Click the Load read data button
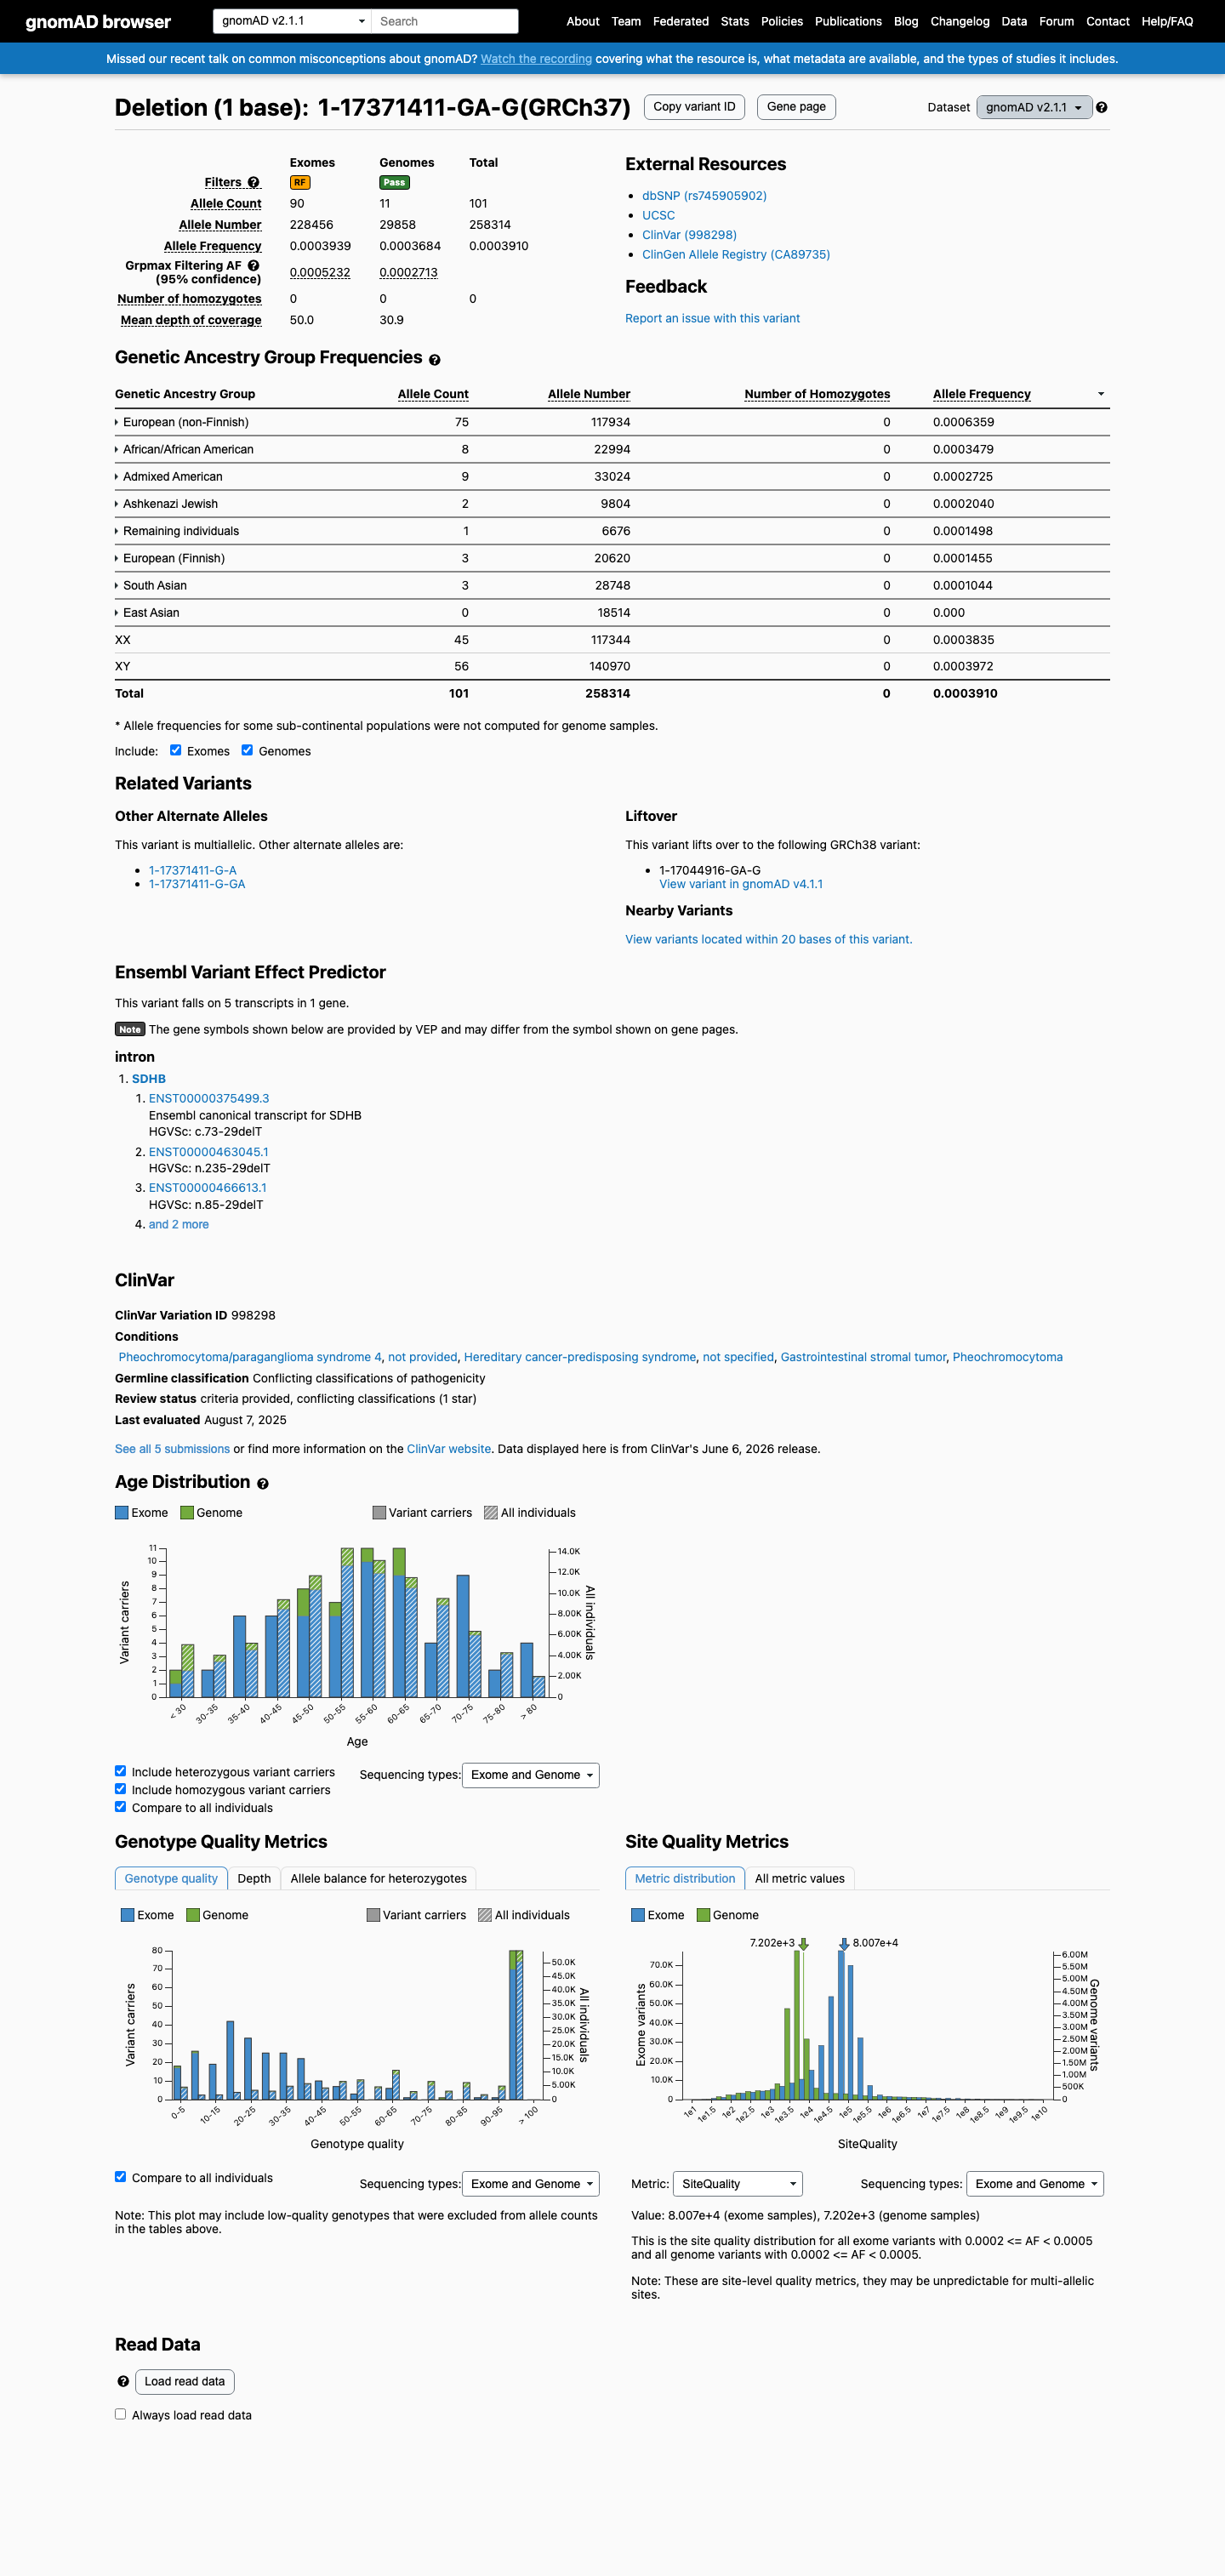1225x2576 pixels. click(185, 2381)
